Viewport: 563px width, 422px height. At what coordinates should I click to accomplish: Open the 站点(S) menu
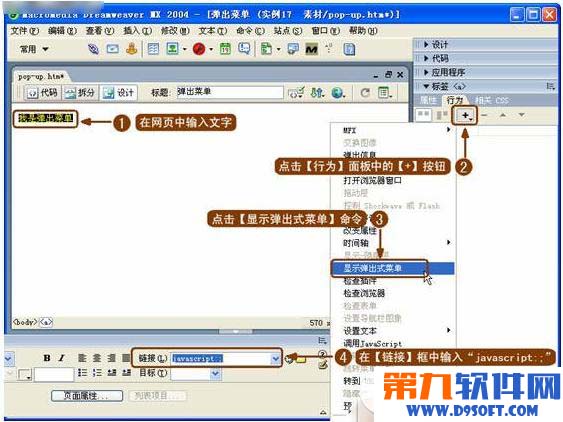288,31
